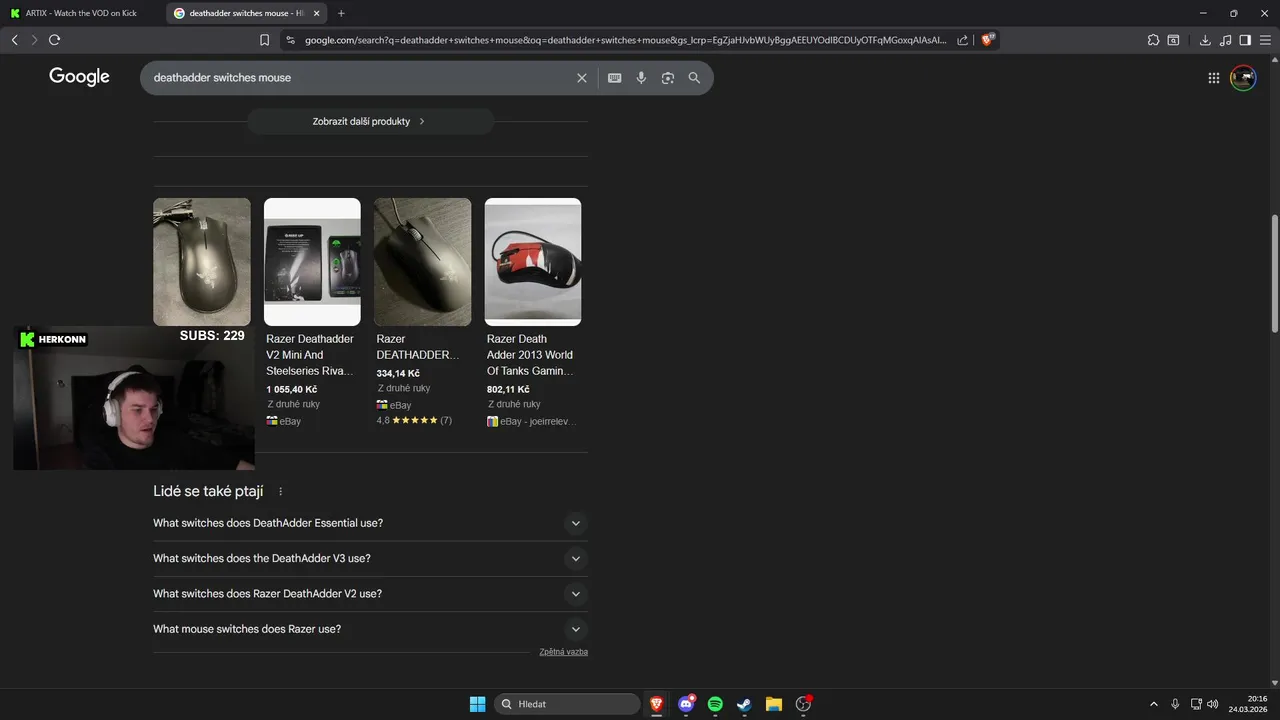Viewport: 1280px width, 720px height.
Task: Open the first black DeathAdder product thumbnail
Action: click(202, 262)
